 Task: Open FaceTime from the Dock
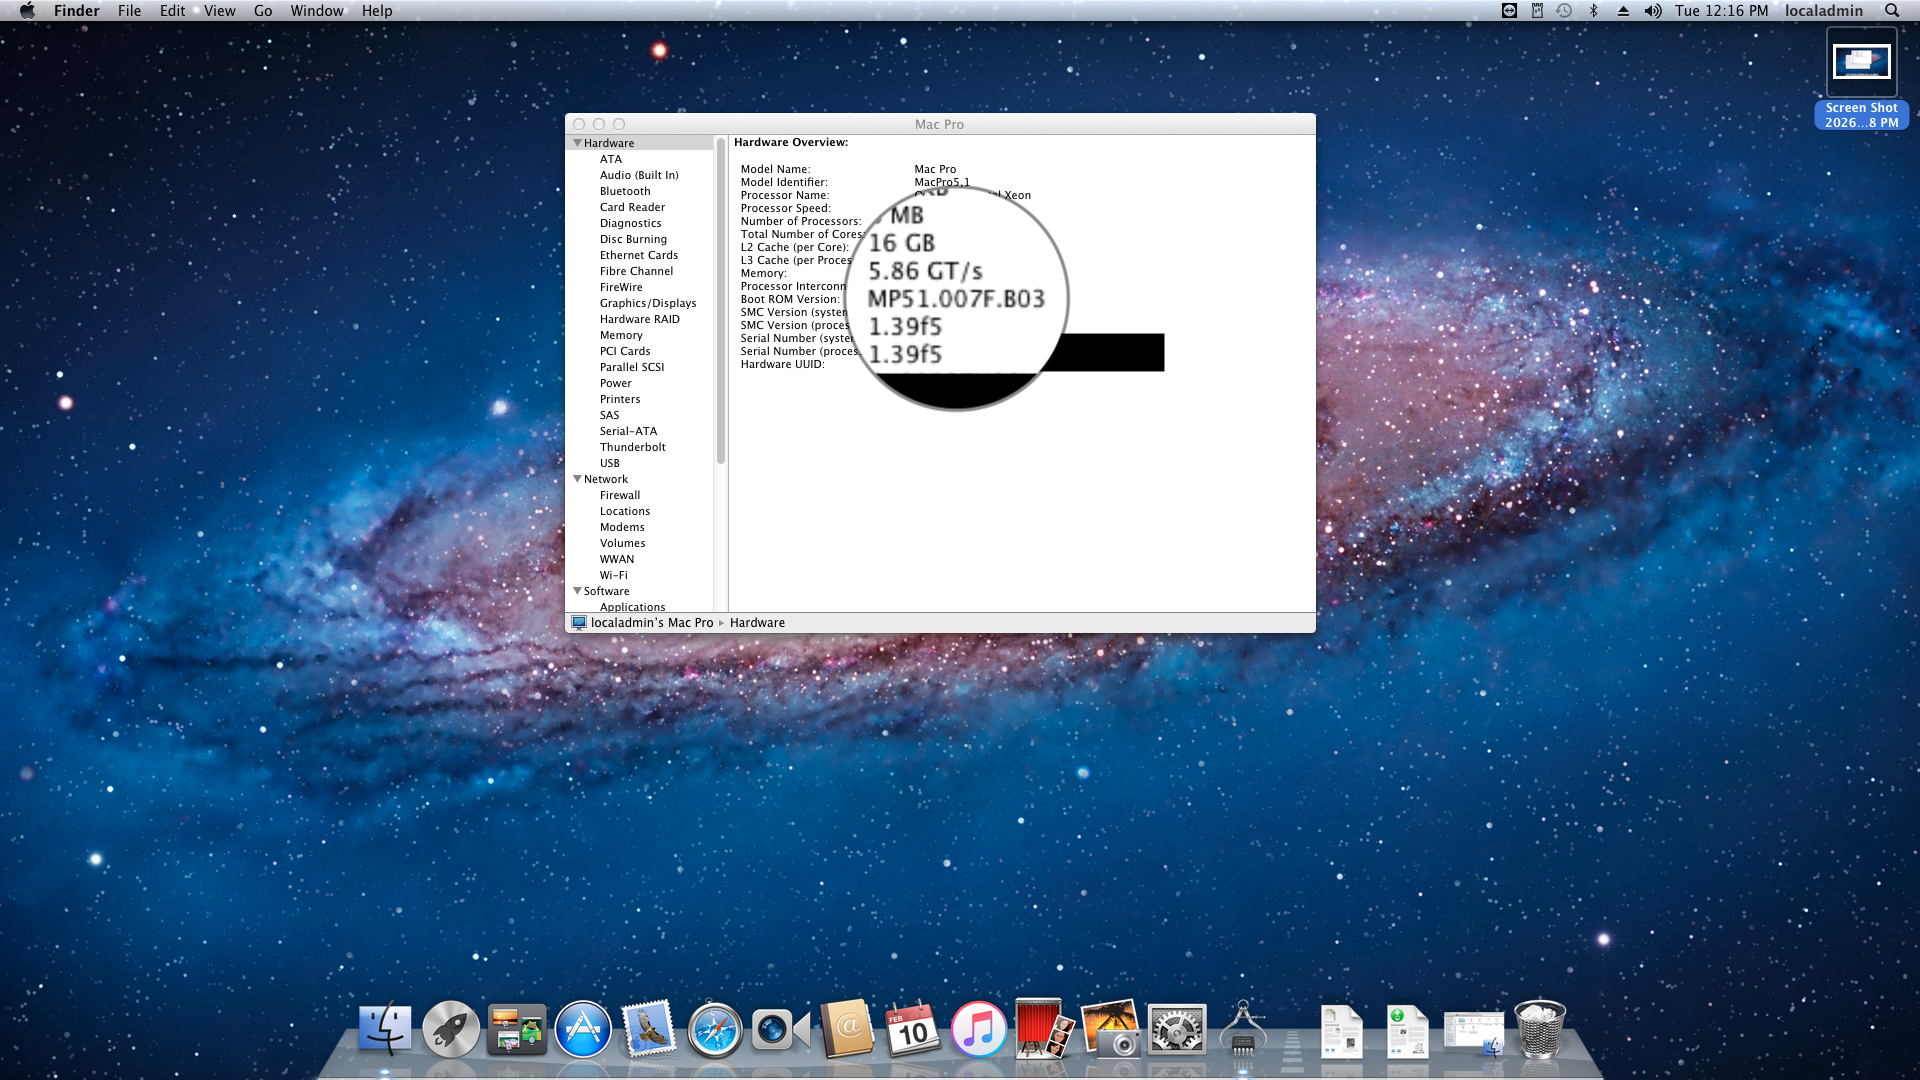tap(780, 1030)
